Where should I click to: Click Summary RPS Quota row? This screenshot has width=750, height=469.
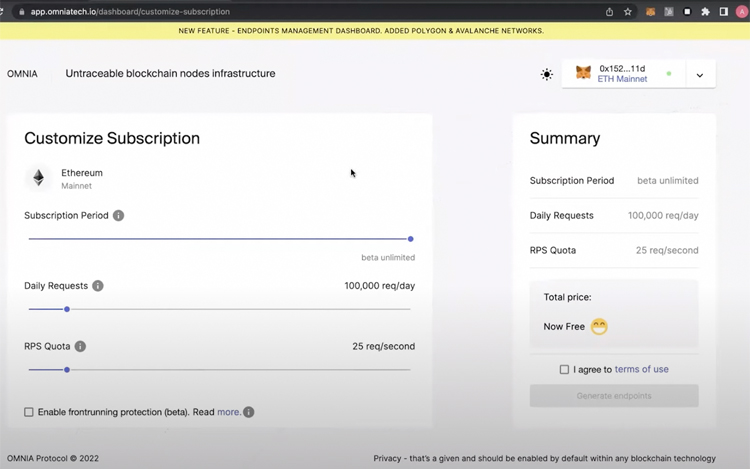coord(614,251)
